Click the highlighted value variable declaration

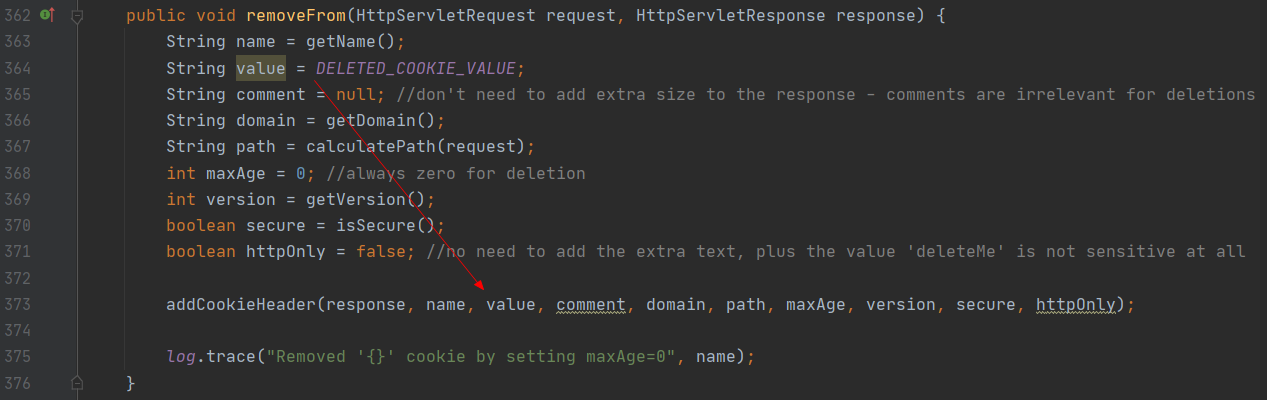[260, 68]
